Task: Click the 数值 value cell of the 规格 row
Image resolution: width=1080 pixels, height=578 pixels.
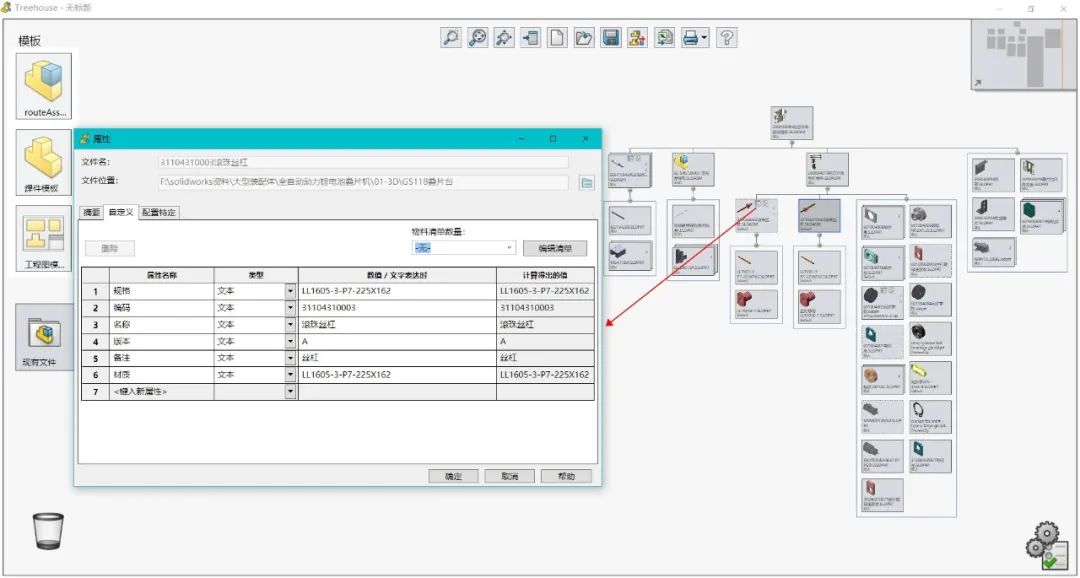Action: (x=397, y=291)
